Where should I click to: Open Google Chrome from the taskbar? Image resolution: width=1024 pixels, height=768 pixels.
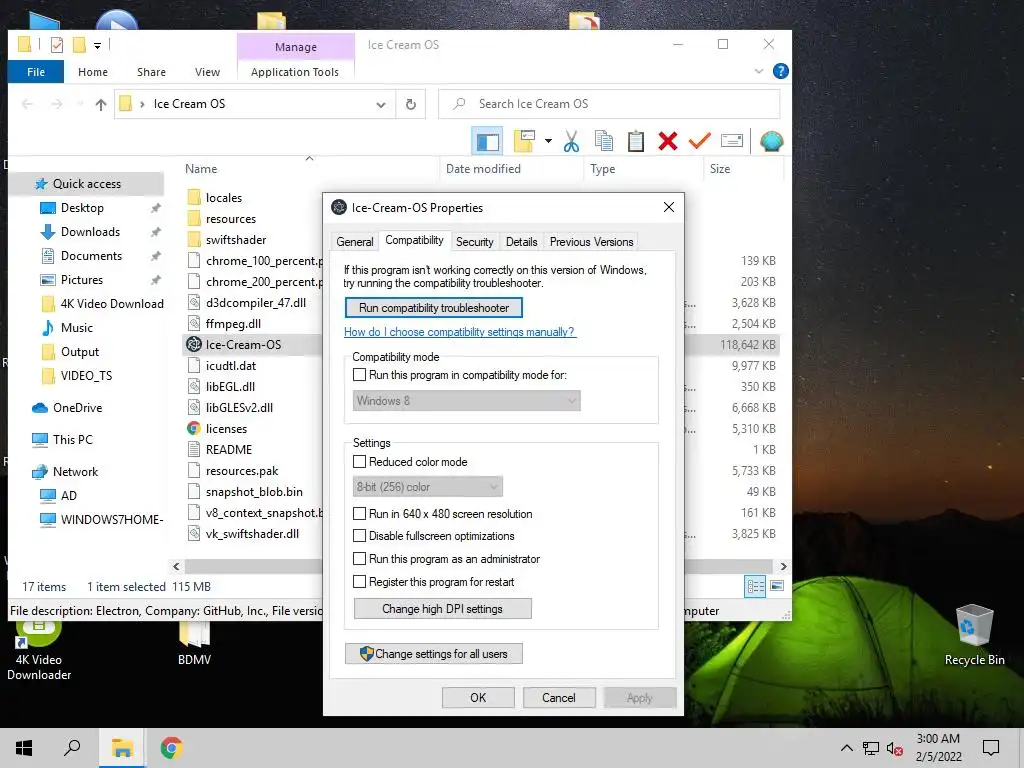171,748
